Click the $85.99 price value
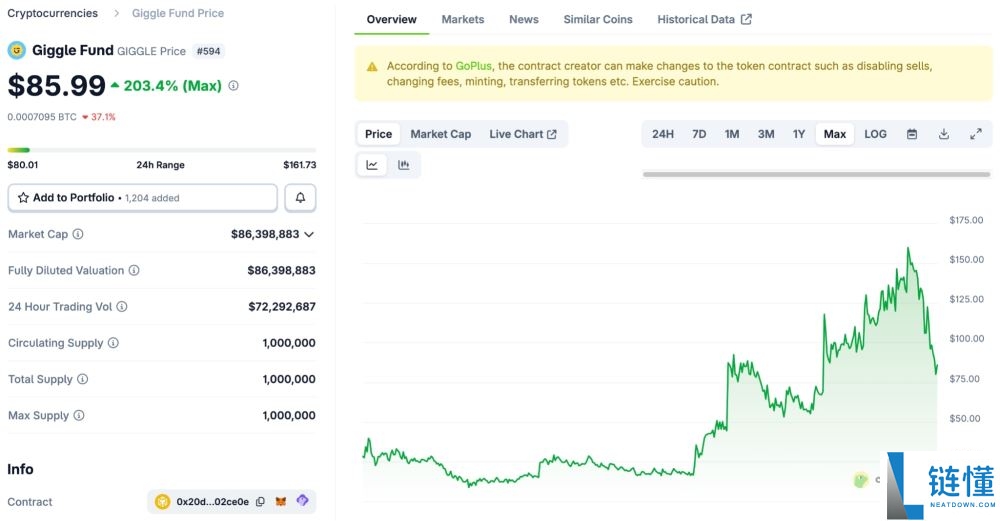1000x521 pixels. [x=57, y=85]
